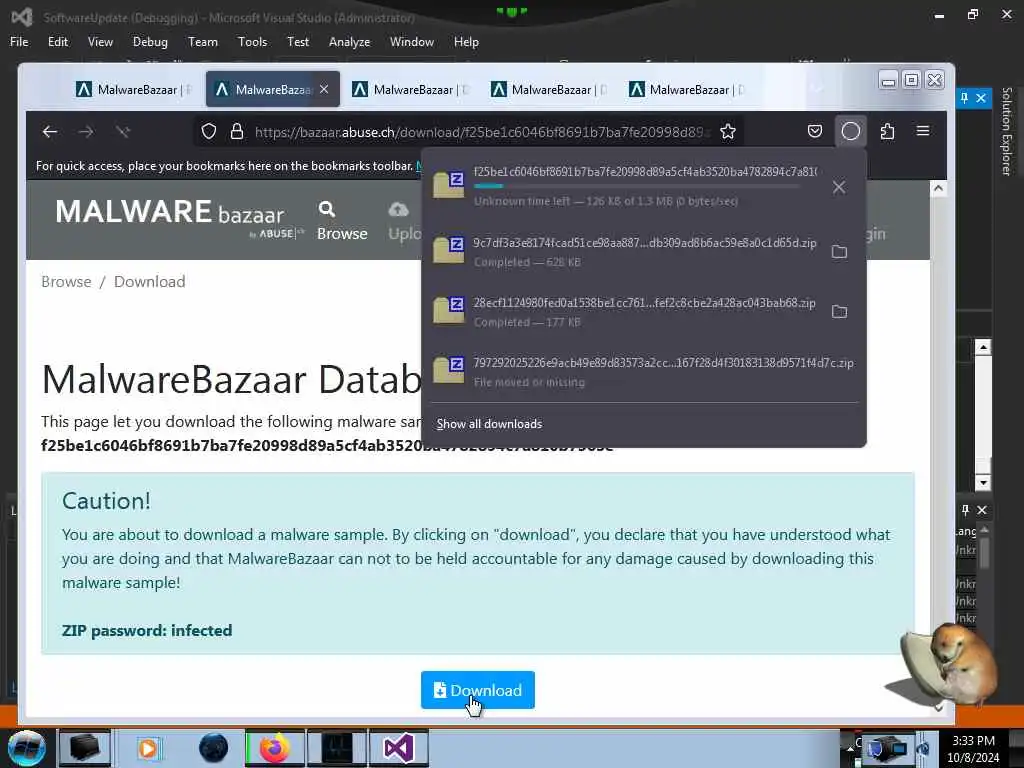Open the black monitor app taskbar icon
This screenshot has height=768, width=1024.
337,748
